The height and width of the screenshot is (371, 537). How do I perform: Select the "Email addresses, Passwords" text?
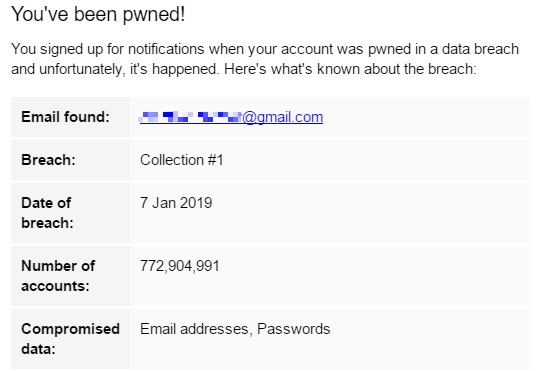(x=235, y=329)
